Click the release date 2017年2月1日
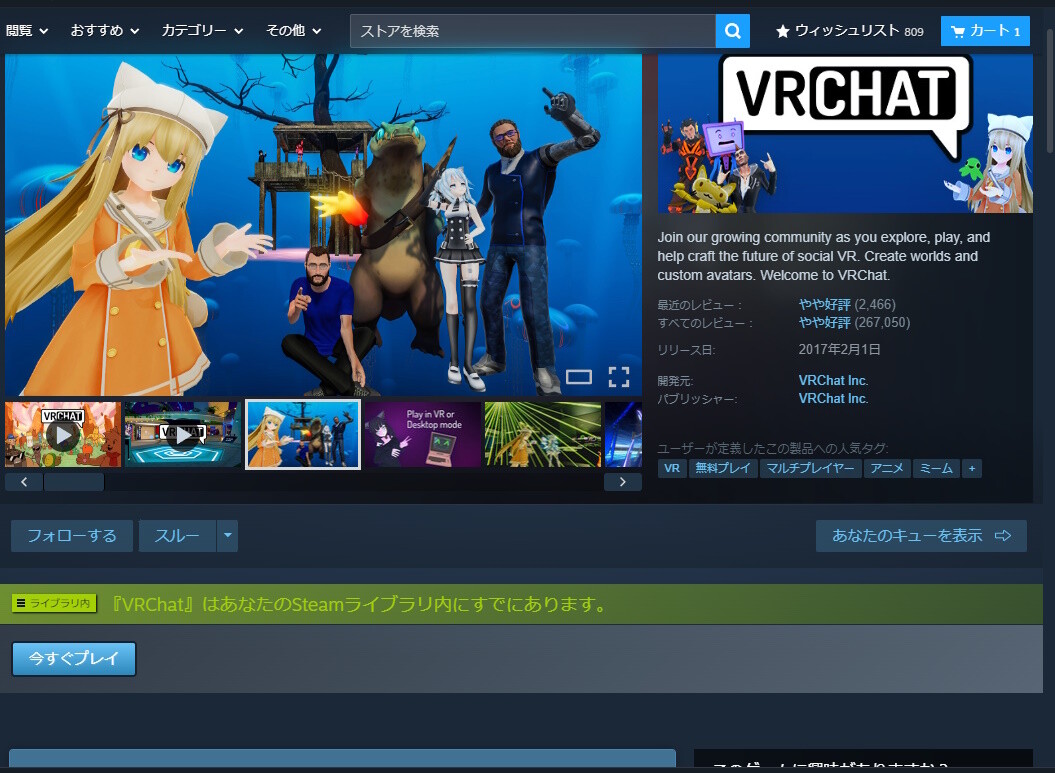Screen dimensions: 1055x773 click(839, 349)
